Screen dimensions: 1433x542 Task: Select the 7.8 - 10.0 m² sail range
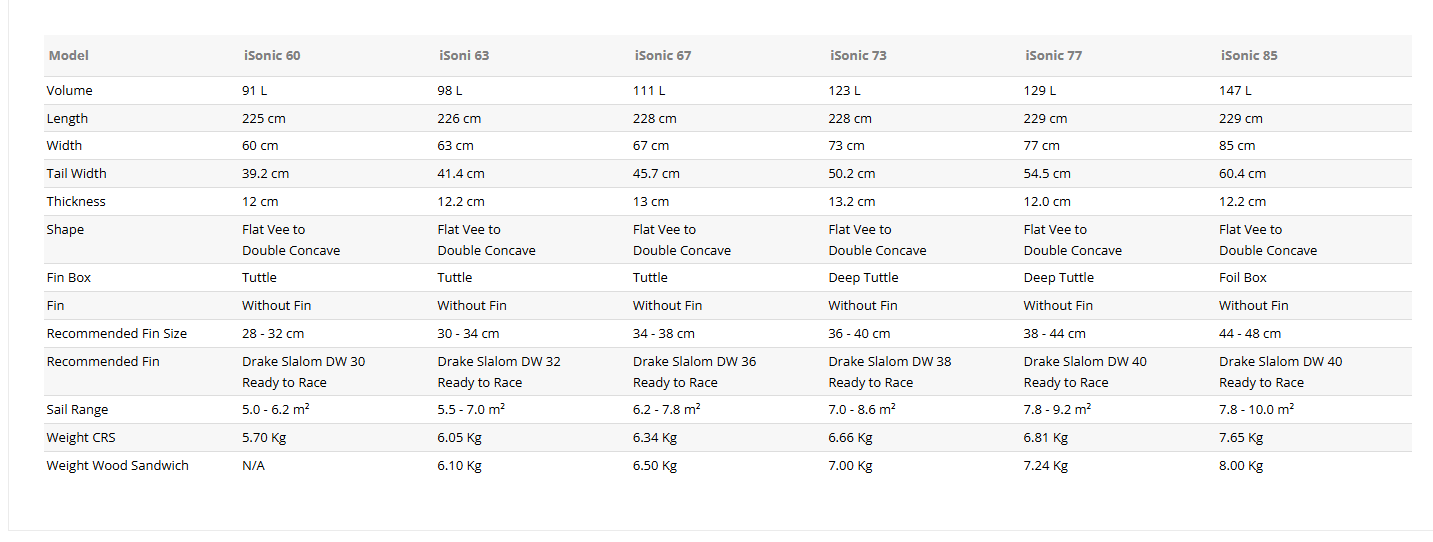(1256, 410)
